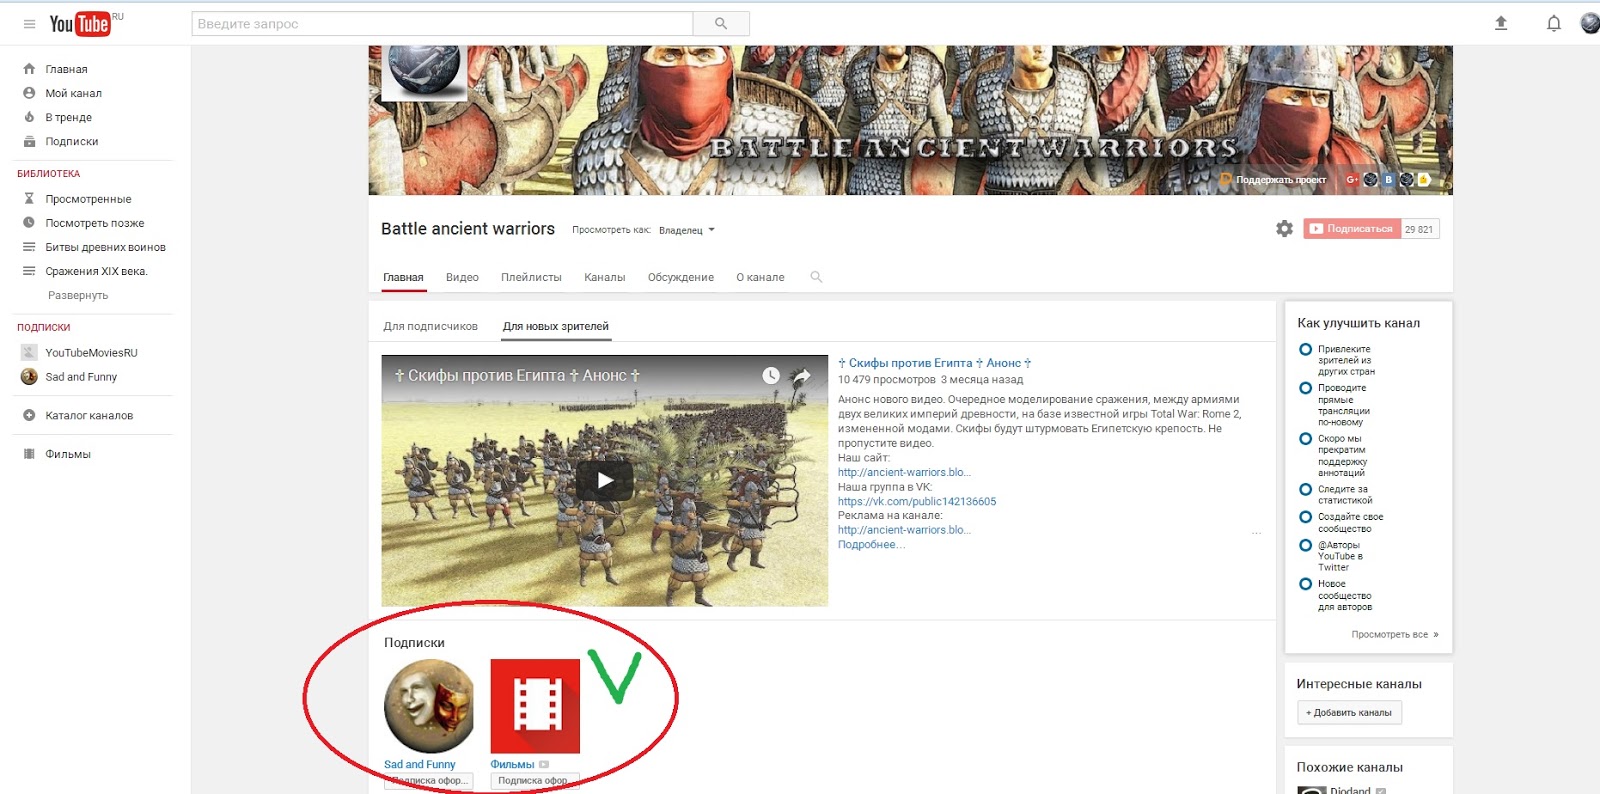The image size is (1600, 794).
Task: Switch to the Плейлисты tab
Action: click(x=531, y=277)
